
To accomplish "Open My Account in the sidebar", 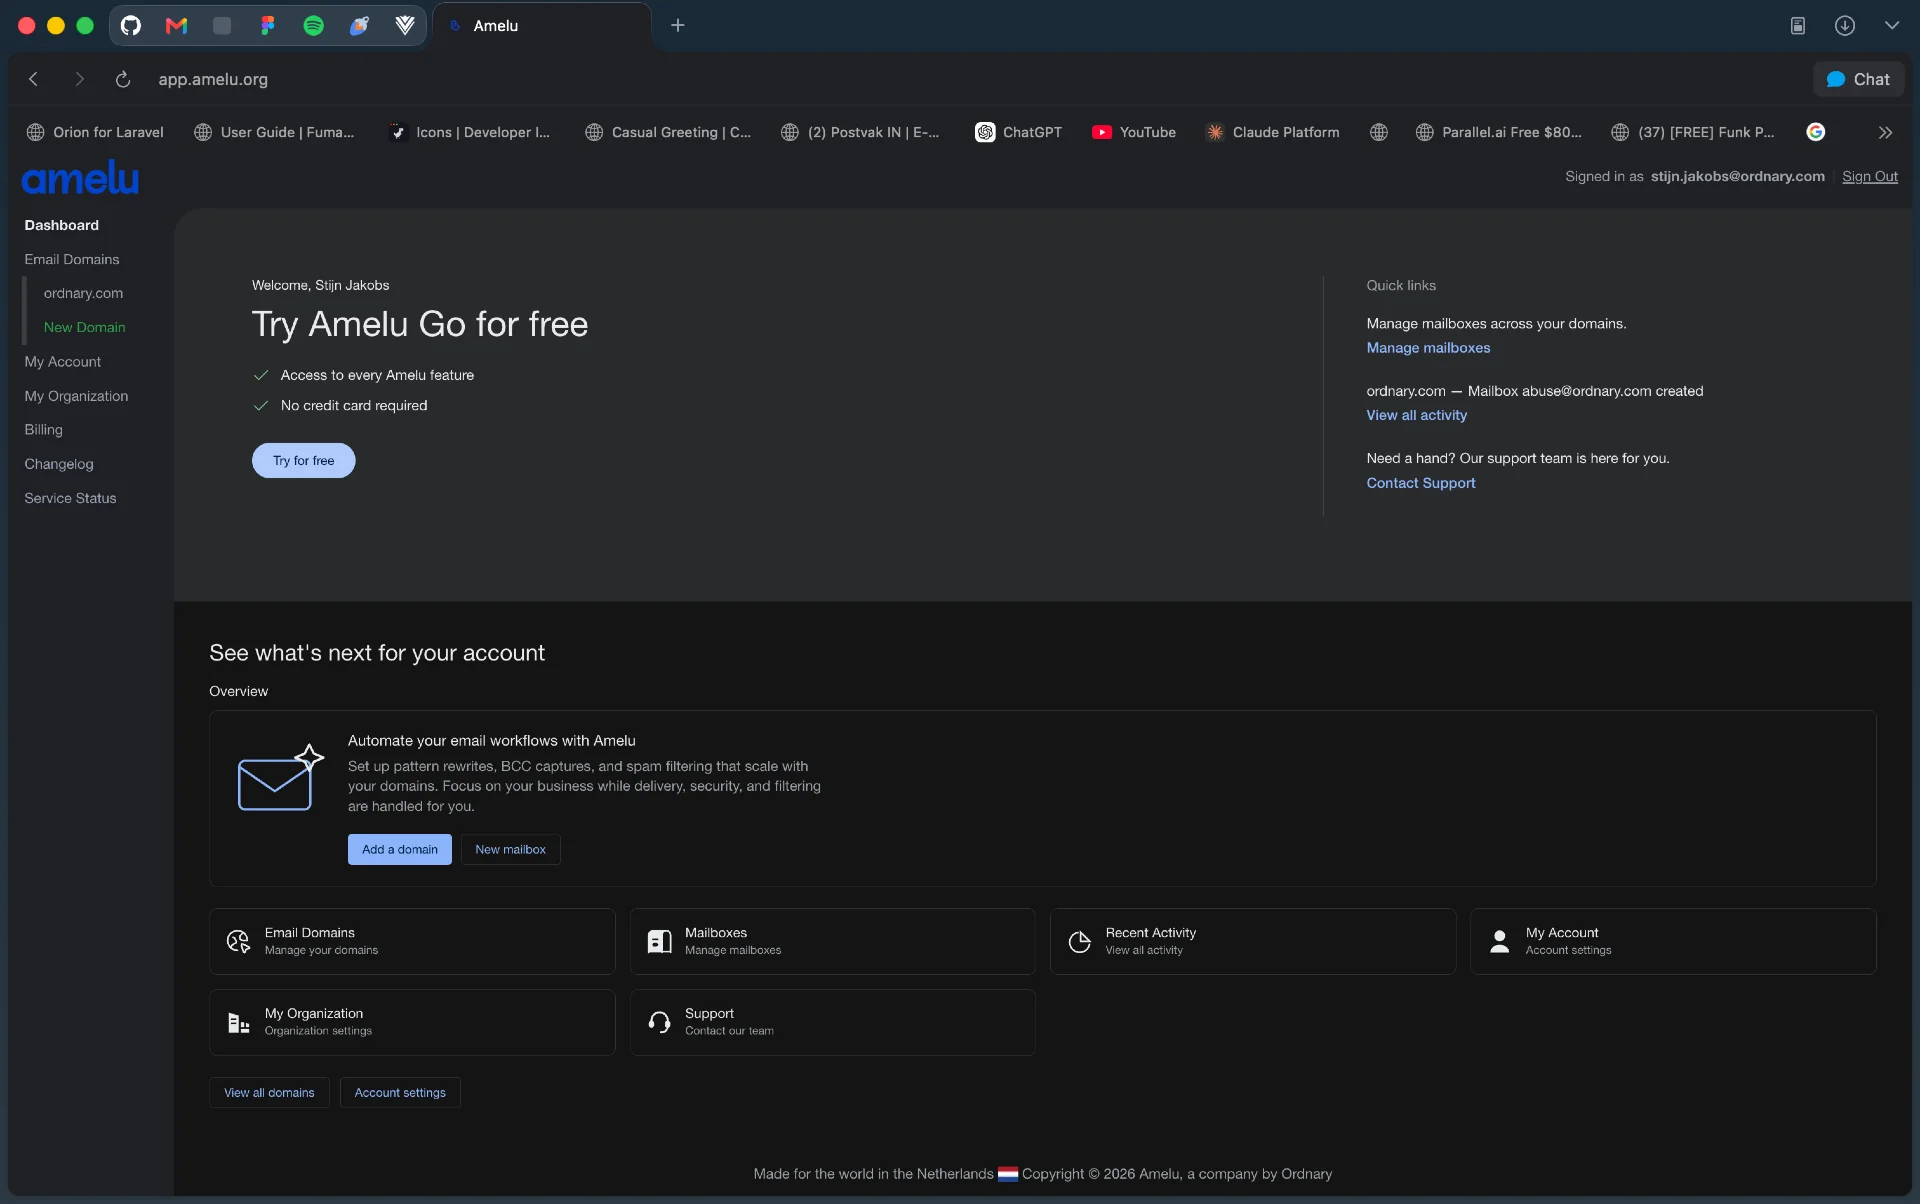I will pyautogui.click(x=63, y=362).
